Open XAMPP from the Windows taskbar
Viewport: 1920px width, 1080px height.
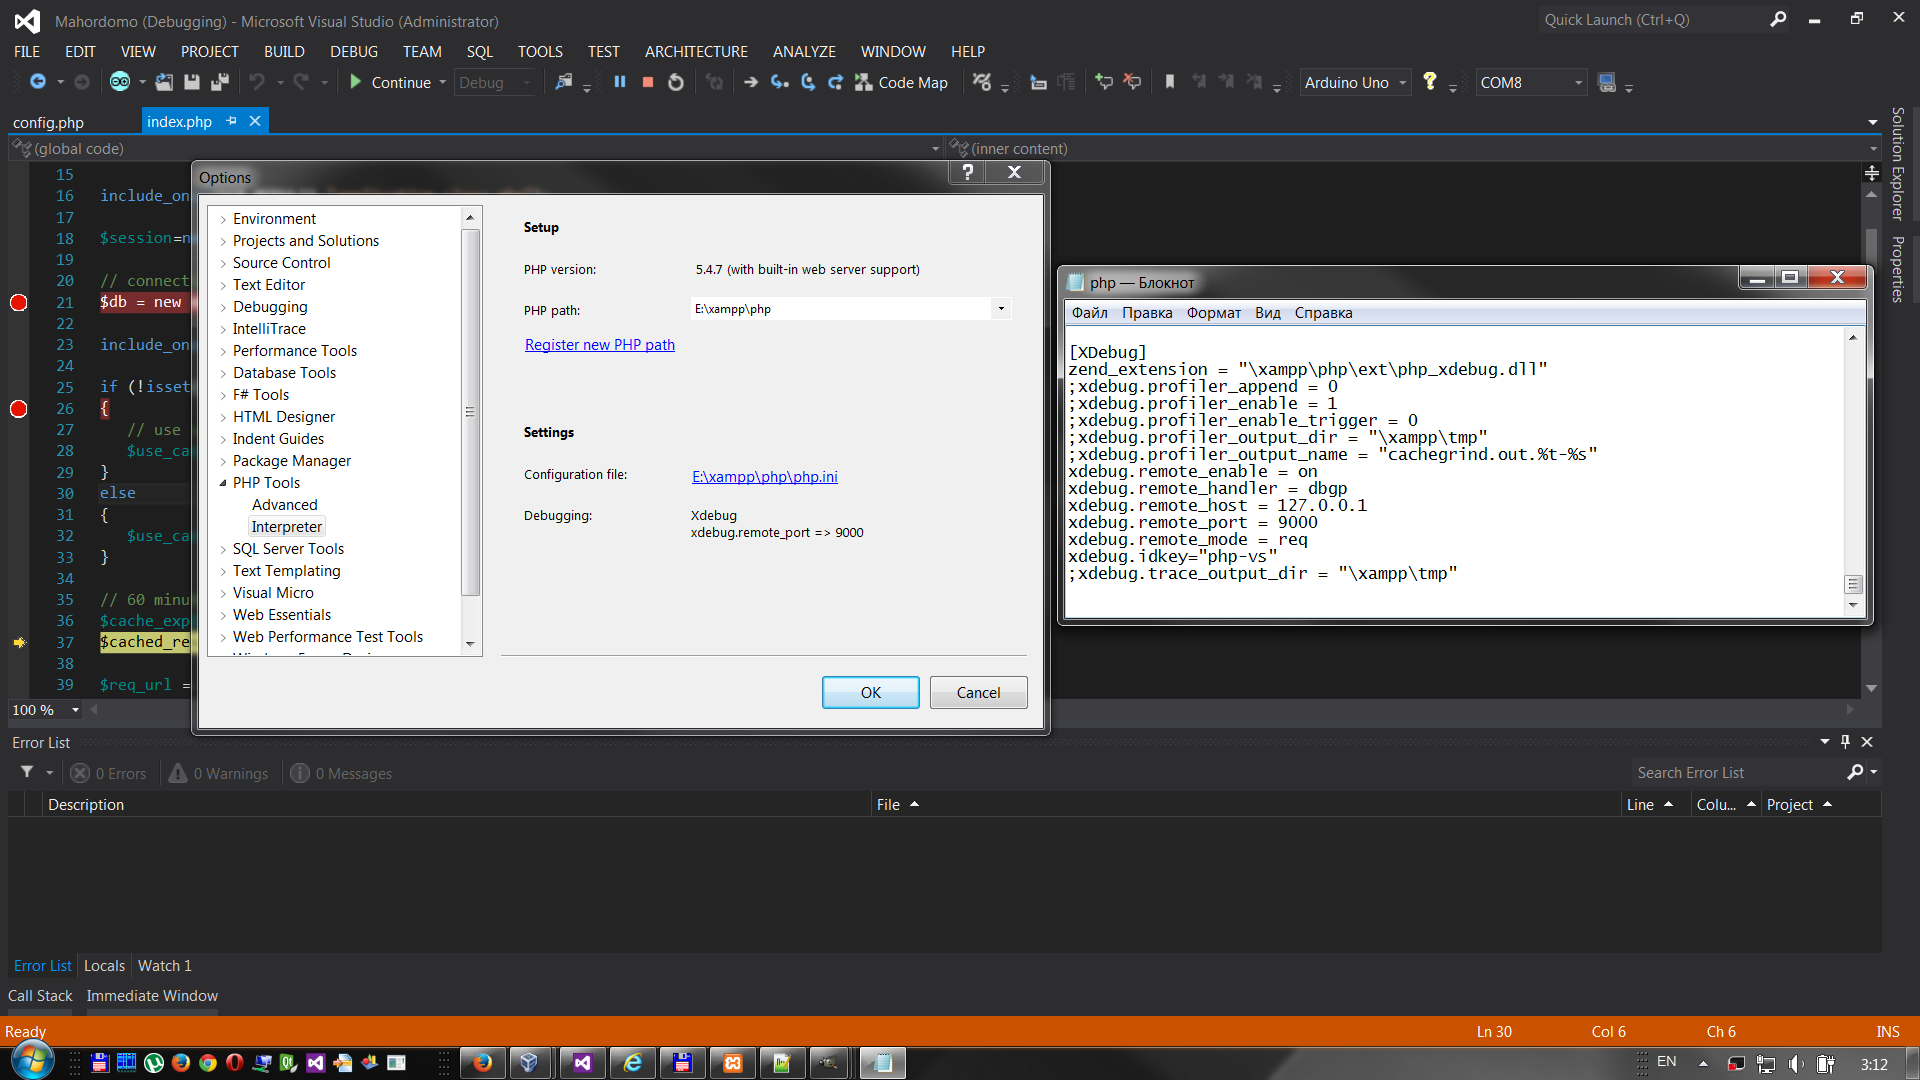[733, 1063]
